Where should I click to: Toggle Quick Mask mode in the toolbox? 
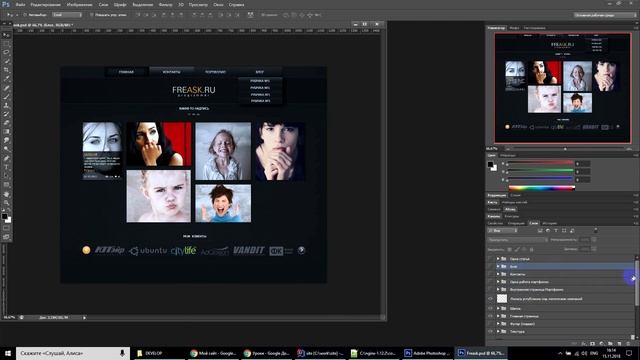[x=6, y=229]
